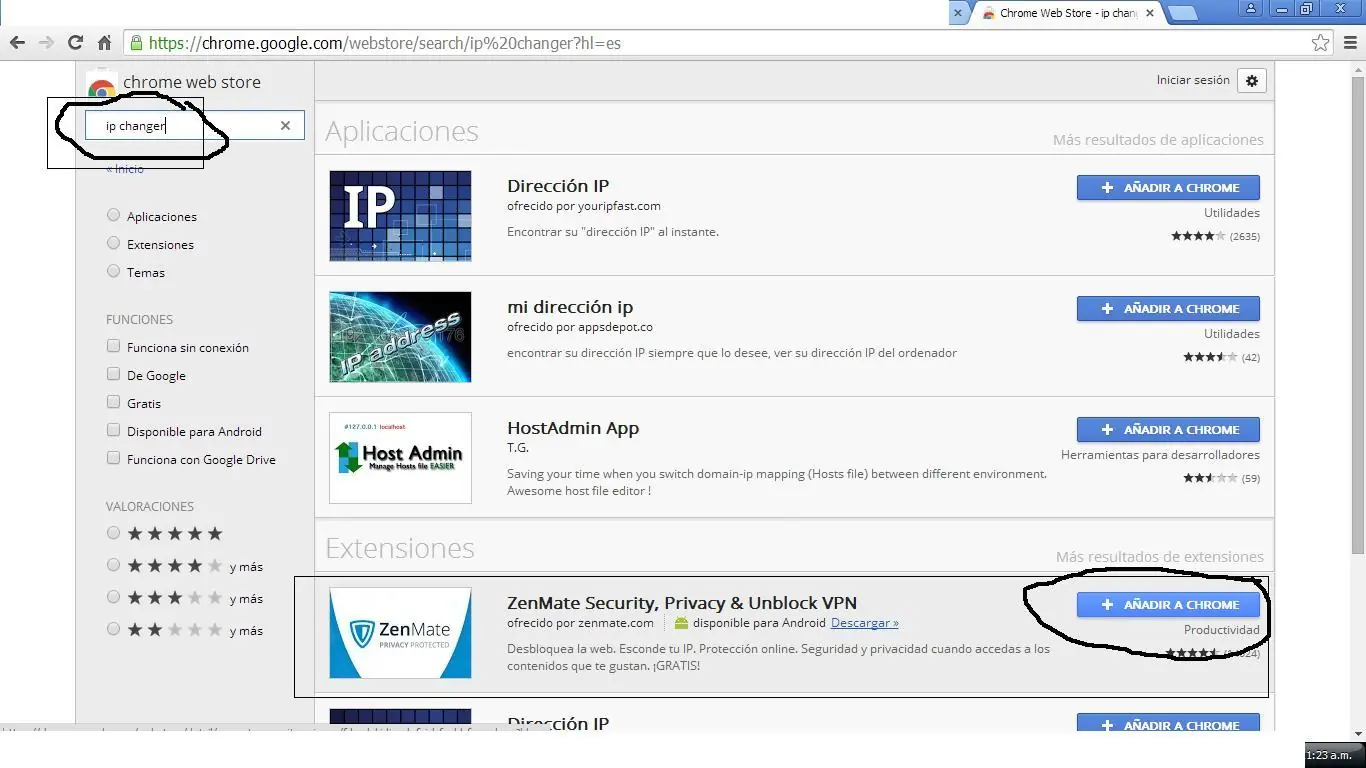The width and height of the screenshot is (1366, 768).
Task: Enable the Funciona sin conexión checkbox
Action: click(x=114, y=347)
